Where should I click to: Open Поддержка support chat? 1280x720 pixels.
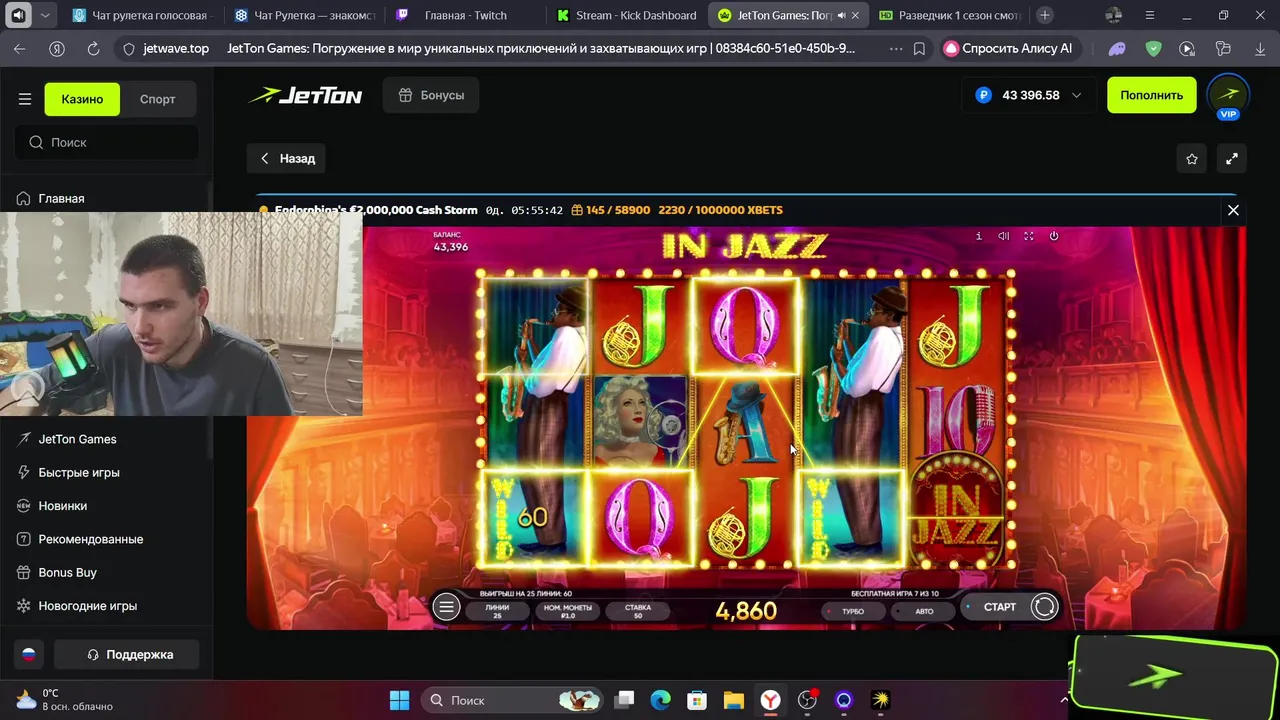127,655
